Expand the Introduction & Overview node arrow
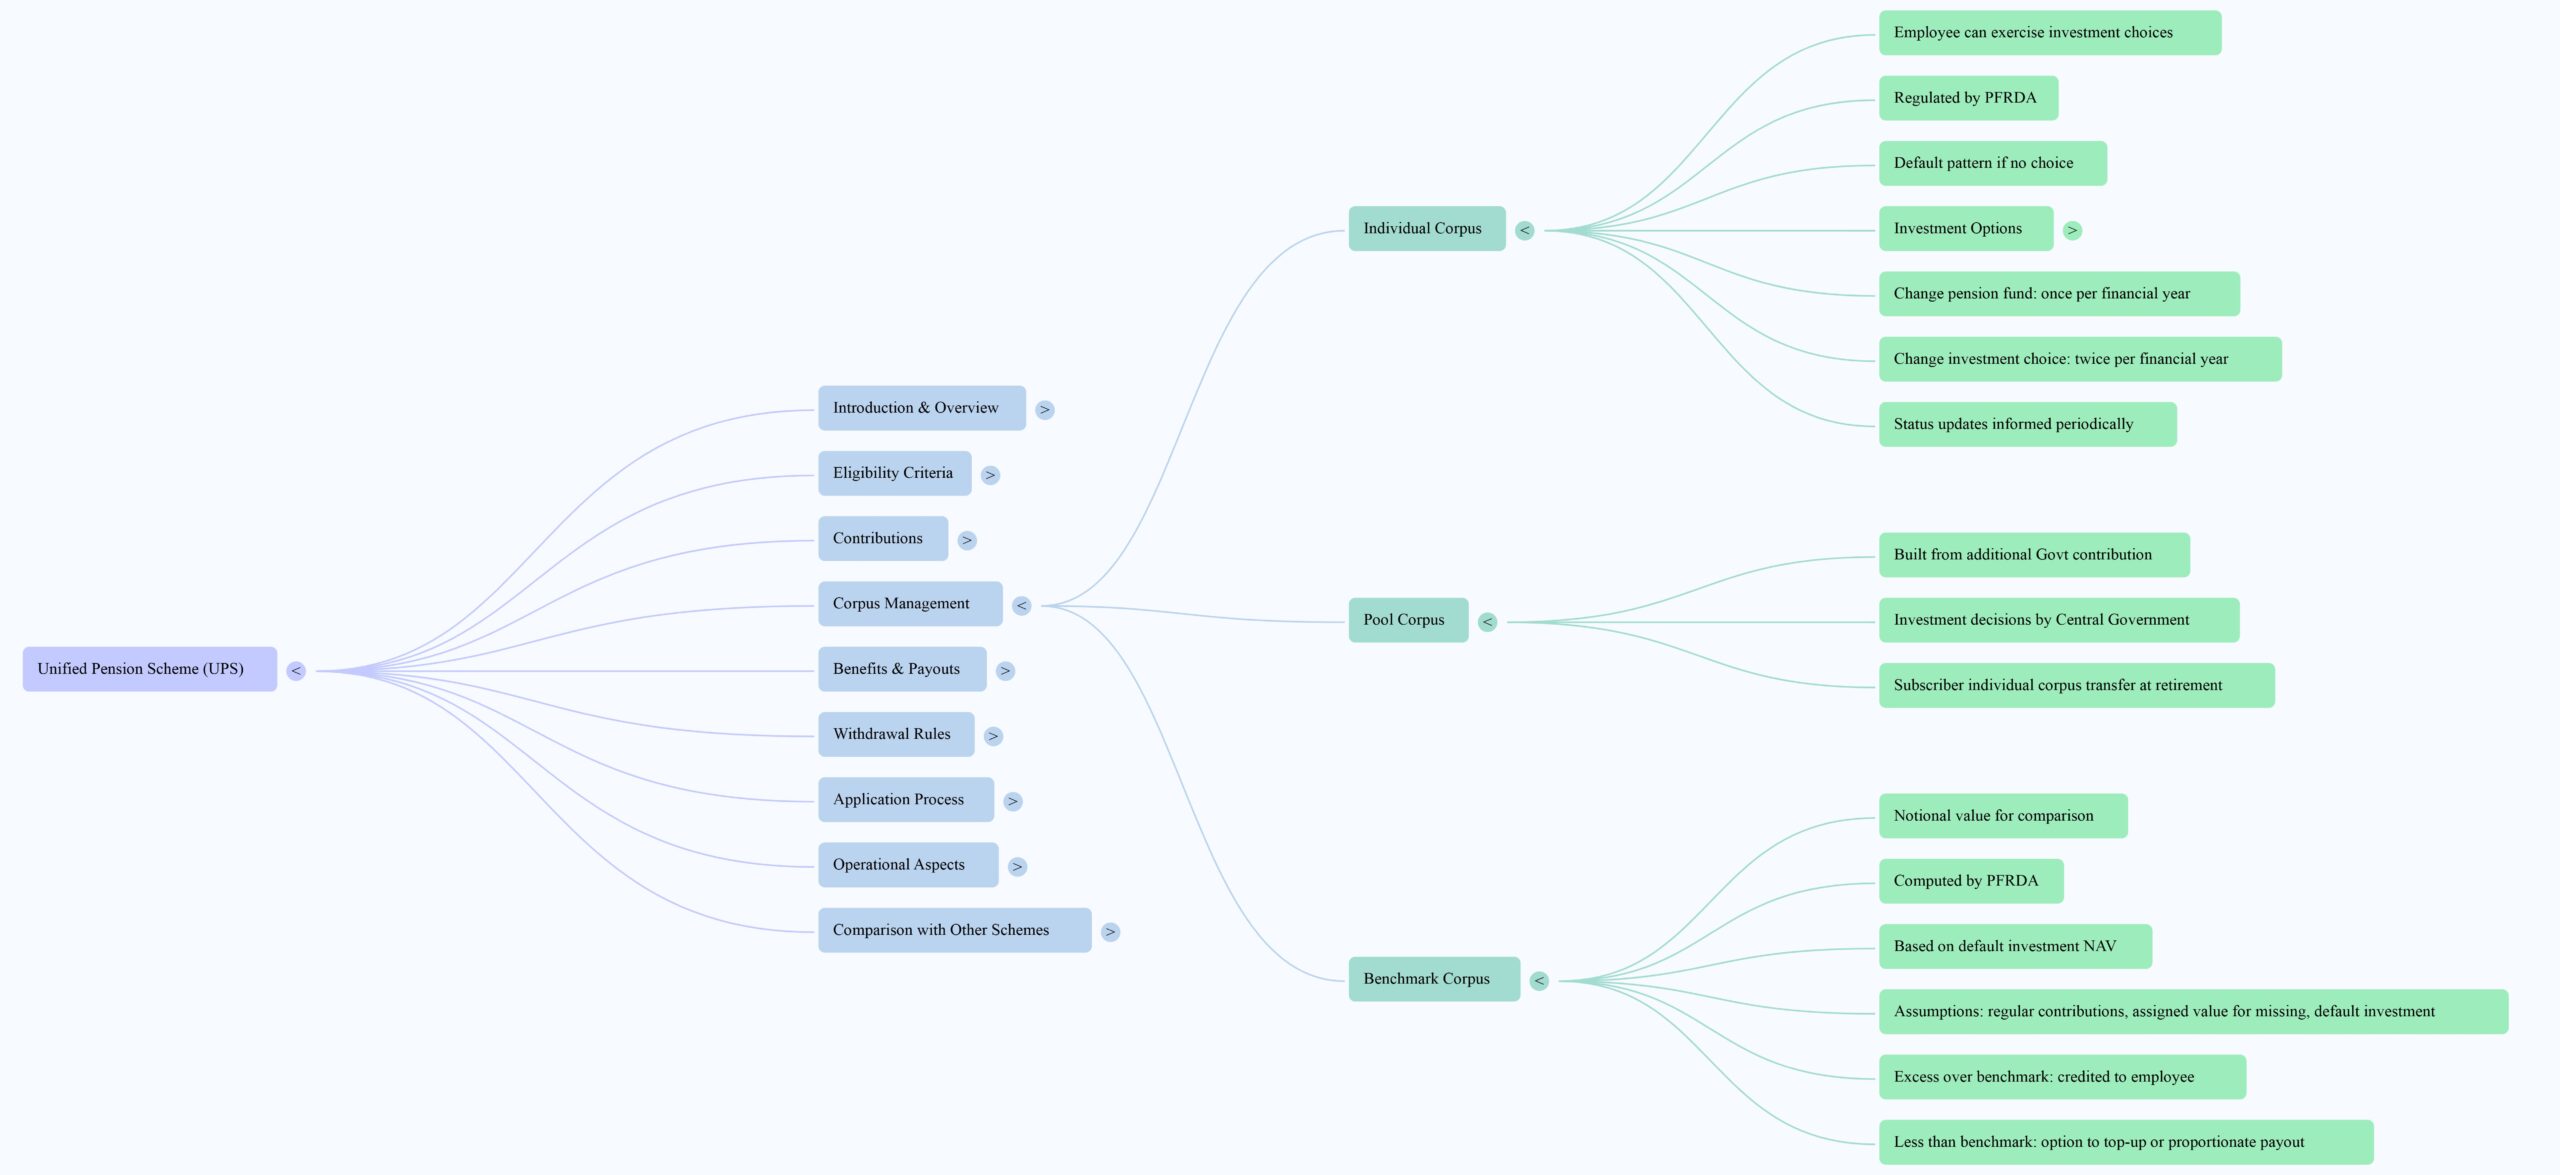Screen dimensions: 2560x1175 [1044, 410]
